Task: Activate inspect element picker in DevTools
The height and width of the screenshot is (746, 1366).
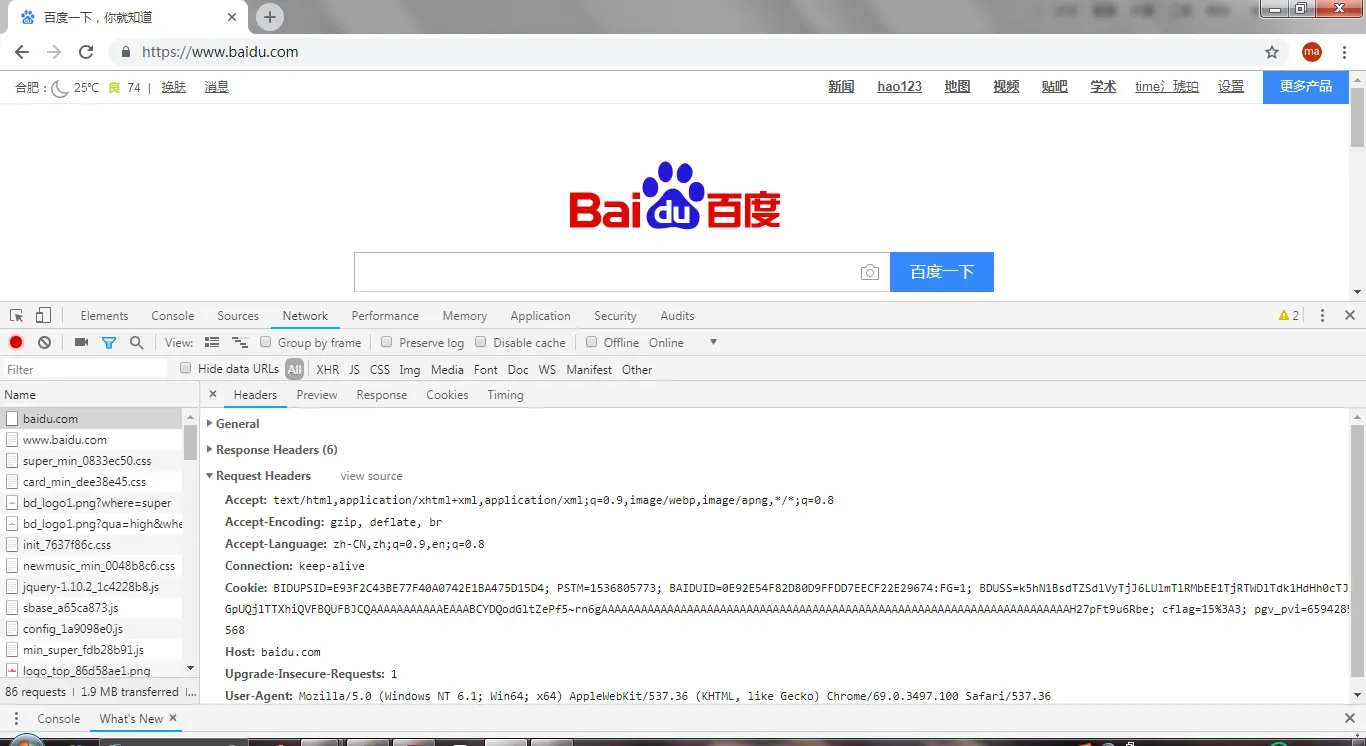Action: coord(17,316)
